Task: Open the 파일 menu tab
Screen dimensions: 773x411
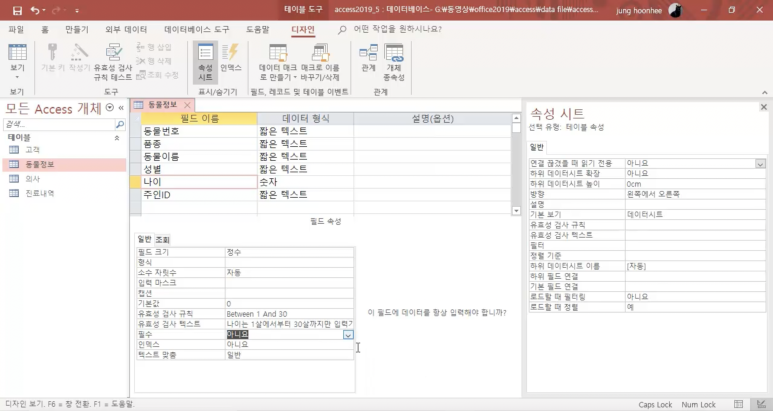Action: tap(16, 30)
